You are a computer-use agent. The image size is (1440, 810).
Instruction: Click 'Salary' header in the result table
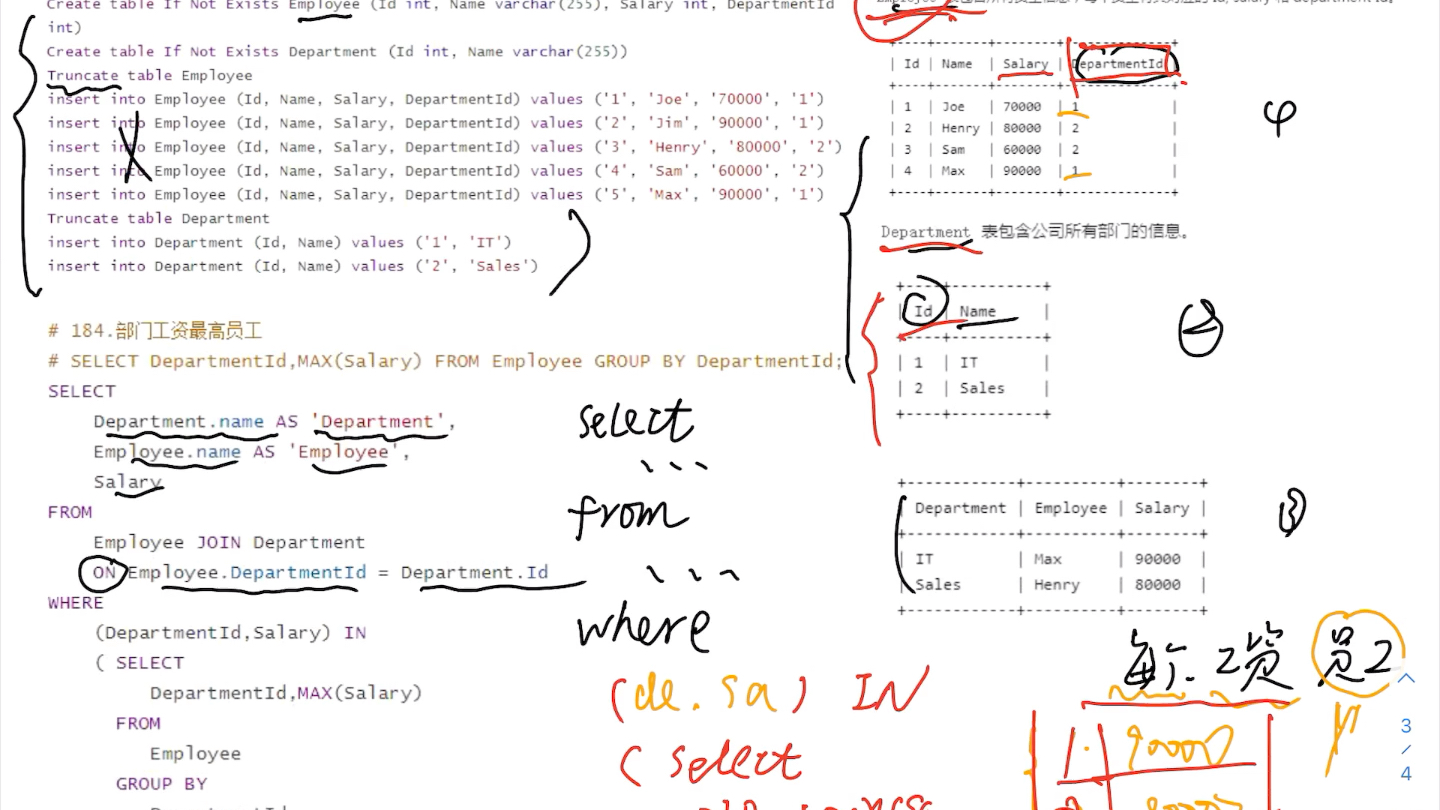coord(1162,508)
